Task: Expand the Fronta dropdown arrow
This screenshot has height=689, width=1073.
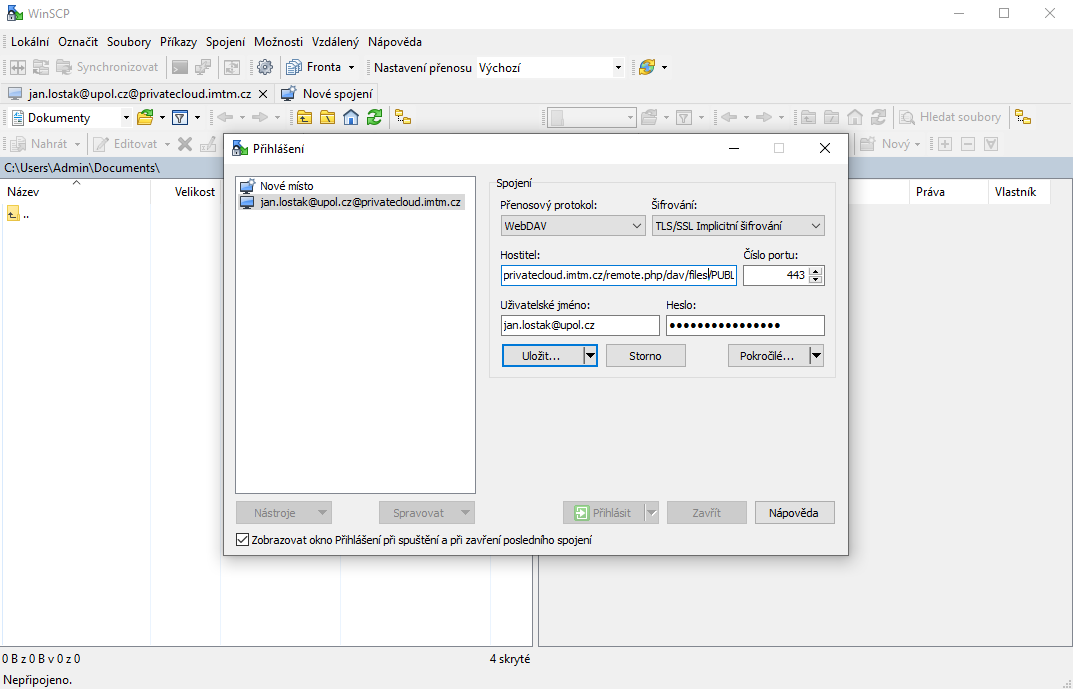Action: tap(352, 67)
